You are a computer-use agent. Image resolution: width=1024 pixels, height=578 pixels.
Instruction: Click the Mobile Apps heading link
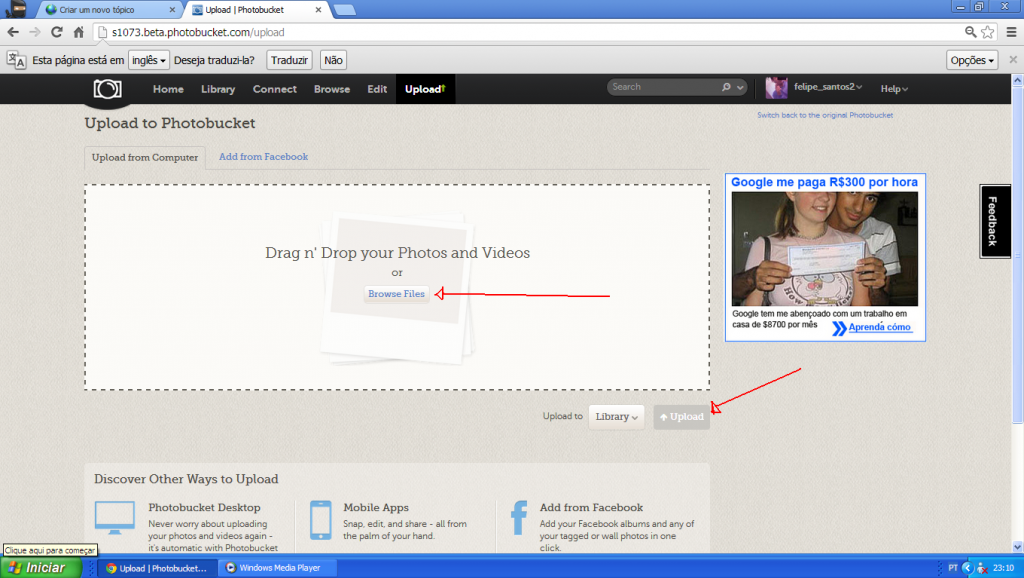[x=376, y=507]
